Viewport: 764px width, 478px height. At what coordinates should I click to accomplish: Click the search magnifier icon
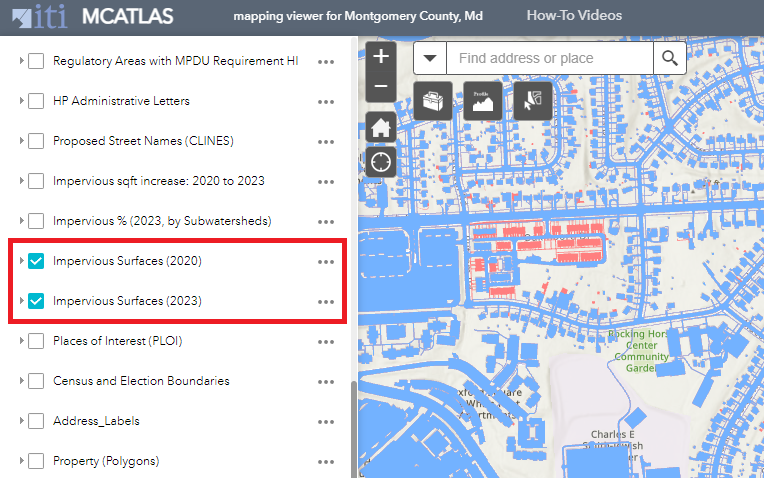pos(670,58)
